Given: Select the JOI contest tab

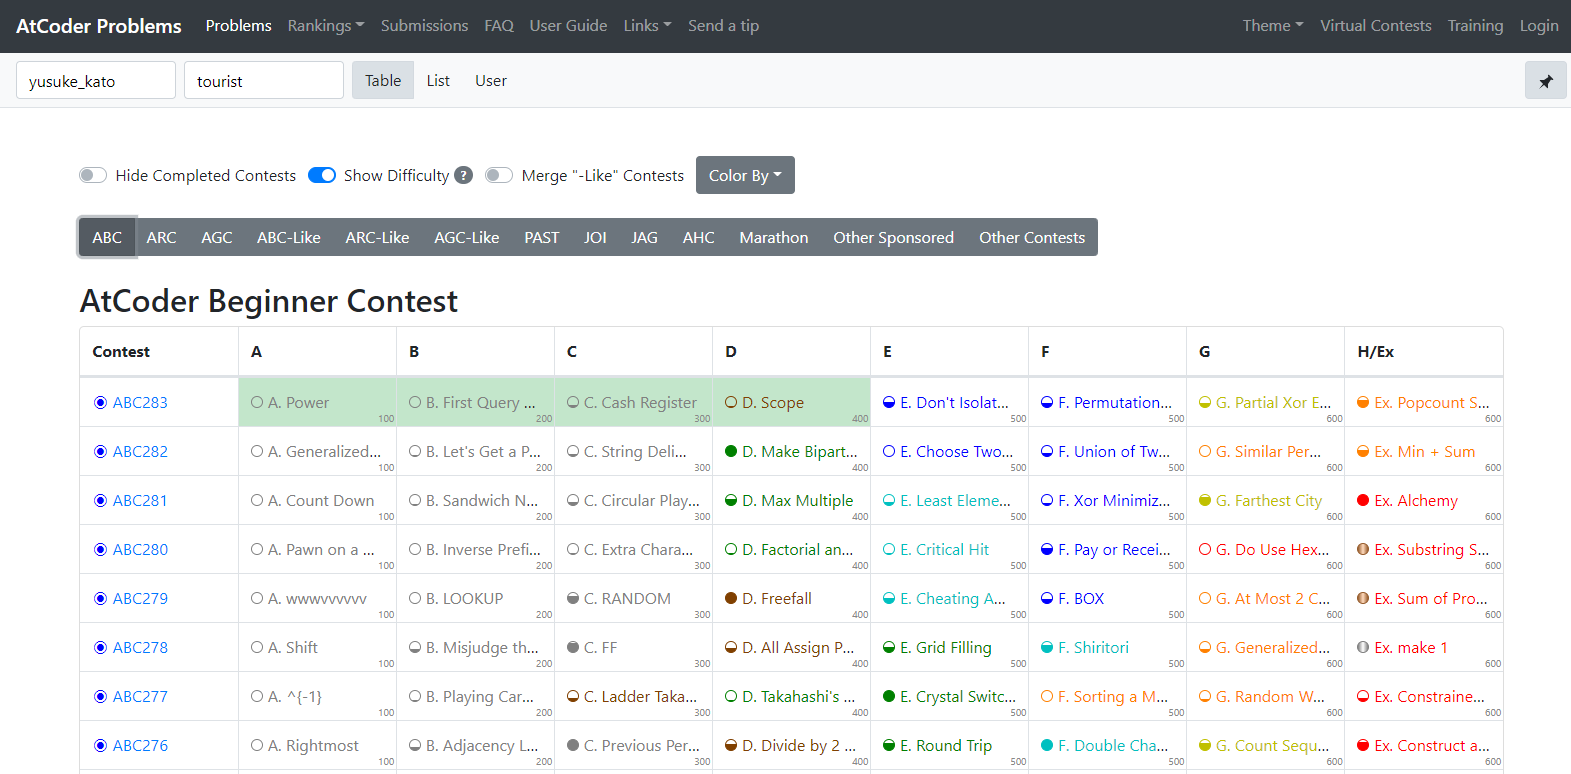Looking at the screenshot, I should pyautogui.click(x=595, y=237).
